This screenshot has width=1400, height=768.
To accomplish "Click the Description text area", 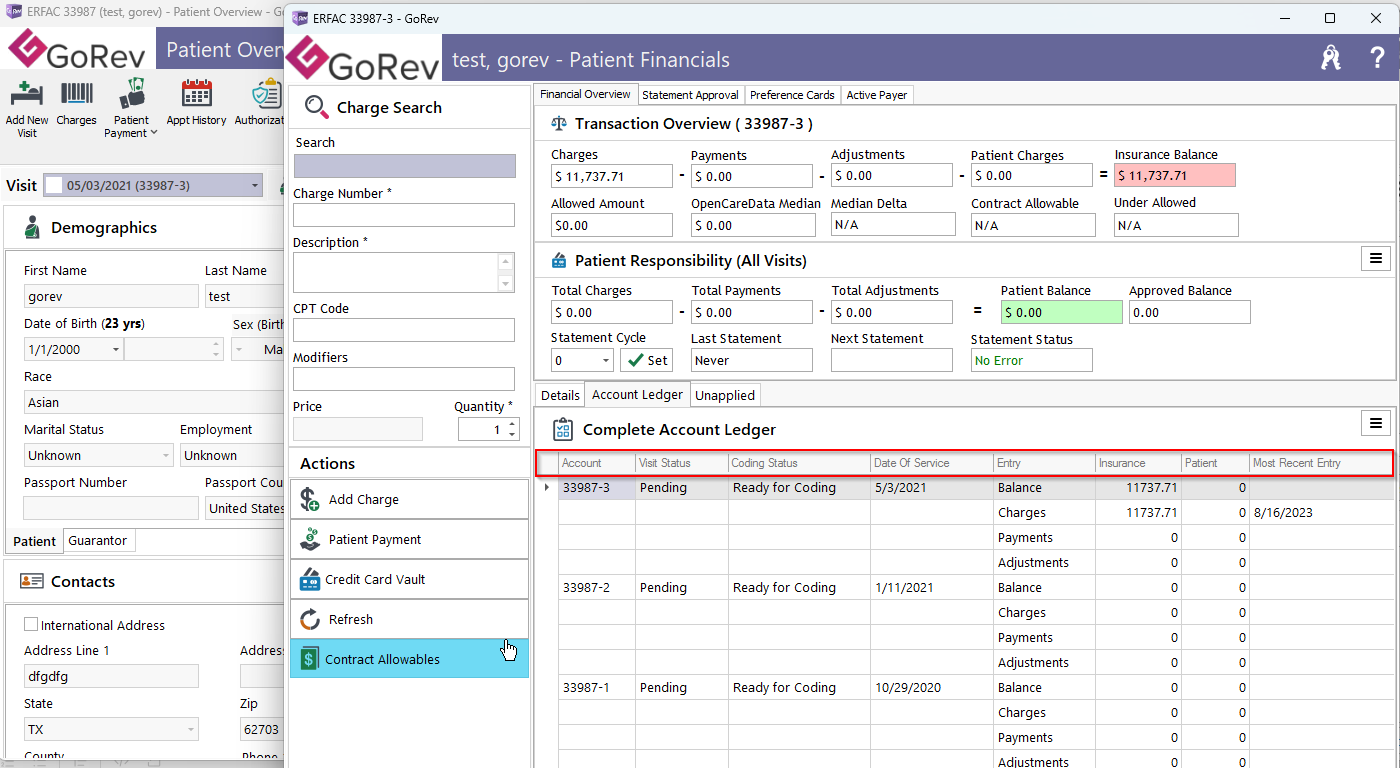I will (404, 272).
